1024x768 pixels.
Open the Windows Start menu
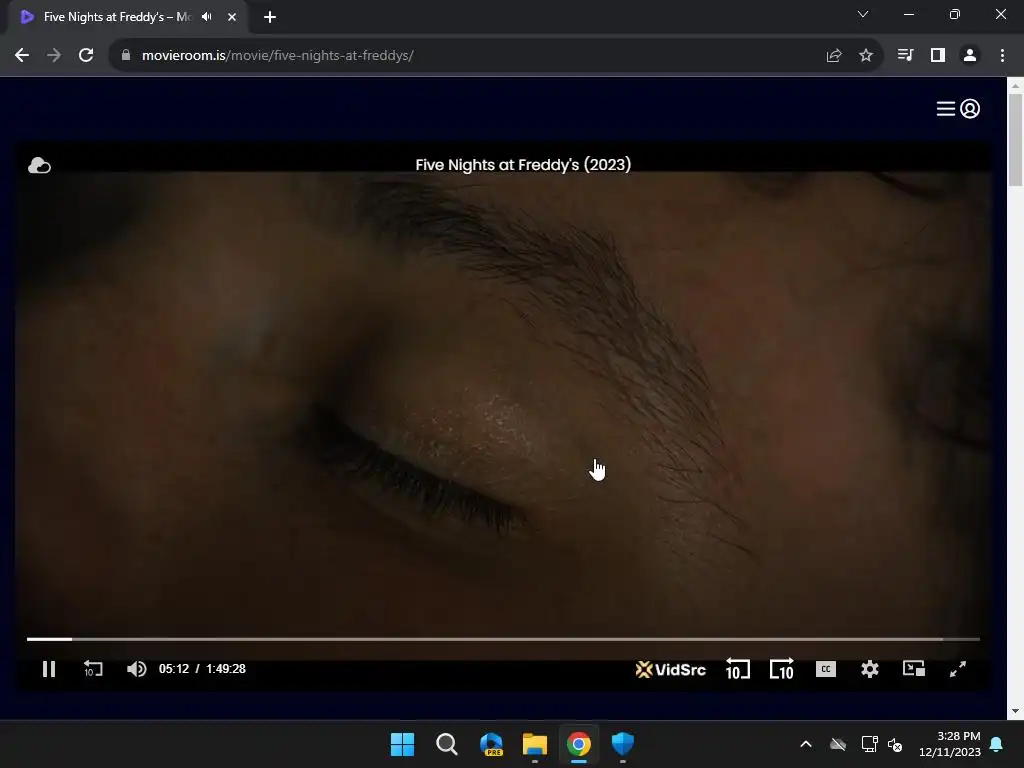coord(402,744)
